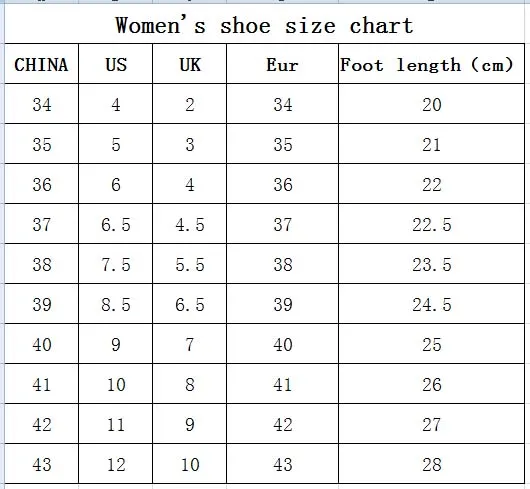Click the Eur header cell

(283, 64)
